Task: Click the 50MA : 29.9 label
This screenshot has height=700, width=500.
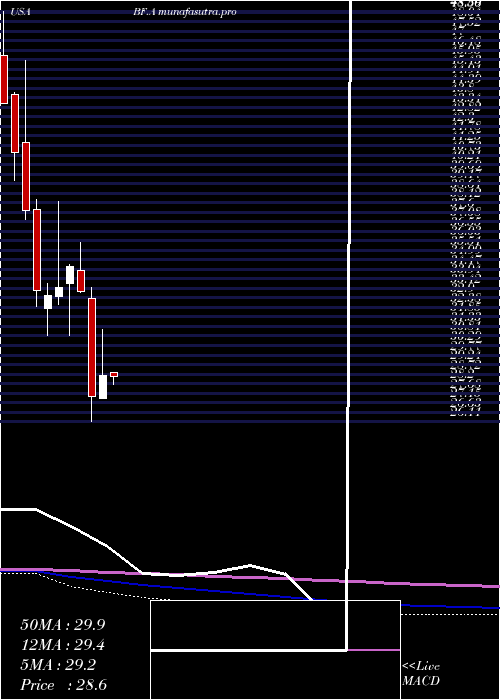Action: (64, 625)
